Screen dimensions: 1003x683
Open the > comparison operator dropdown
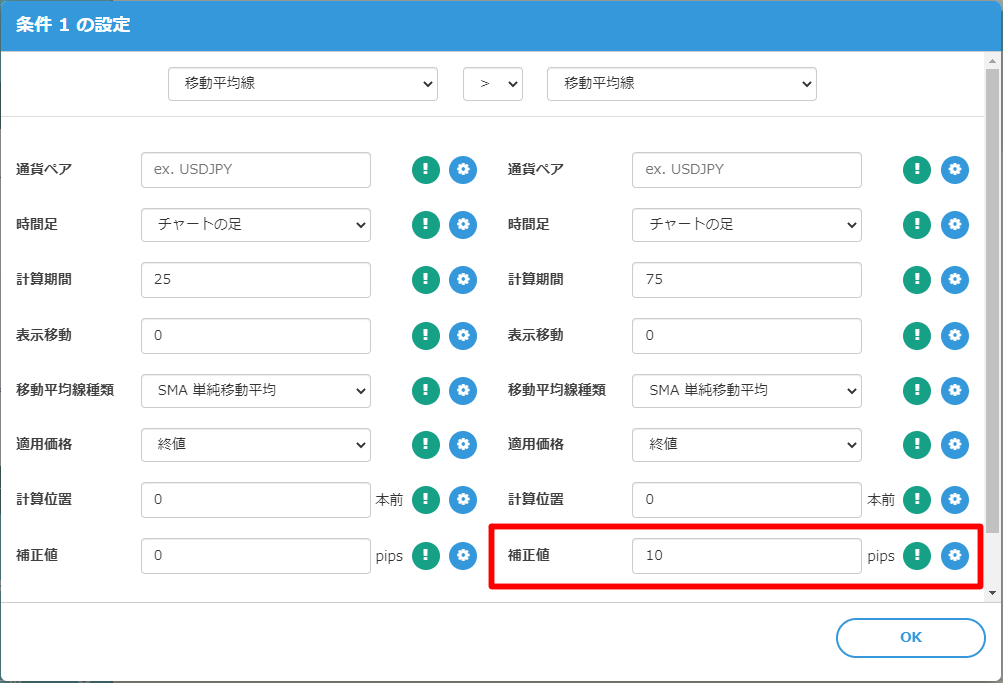[x=493, y=84]
